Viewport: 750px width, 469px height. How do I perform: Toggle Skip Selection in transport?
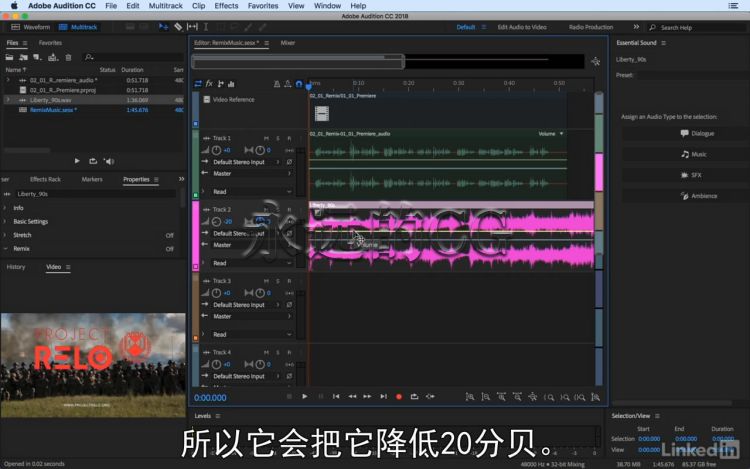click(430, 396)
